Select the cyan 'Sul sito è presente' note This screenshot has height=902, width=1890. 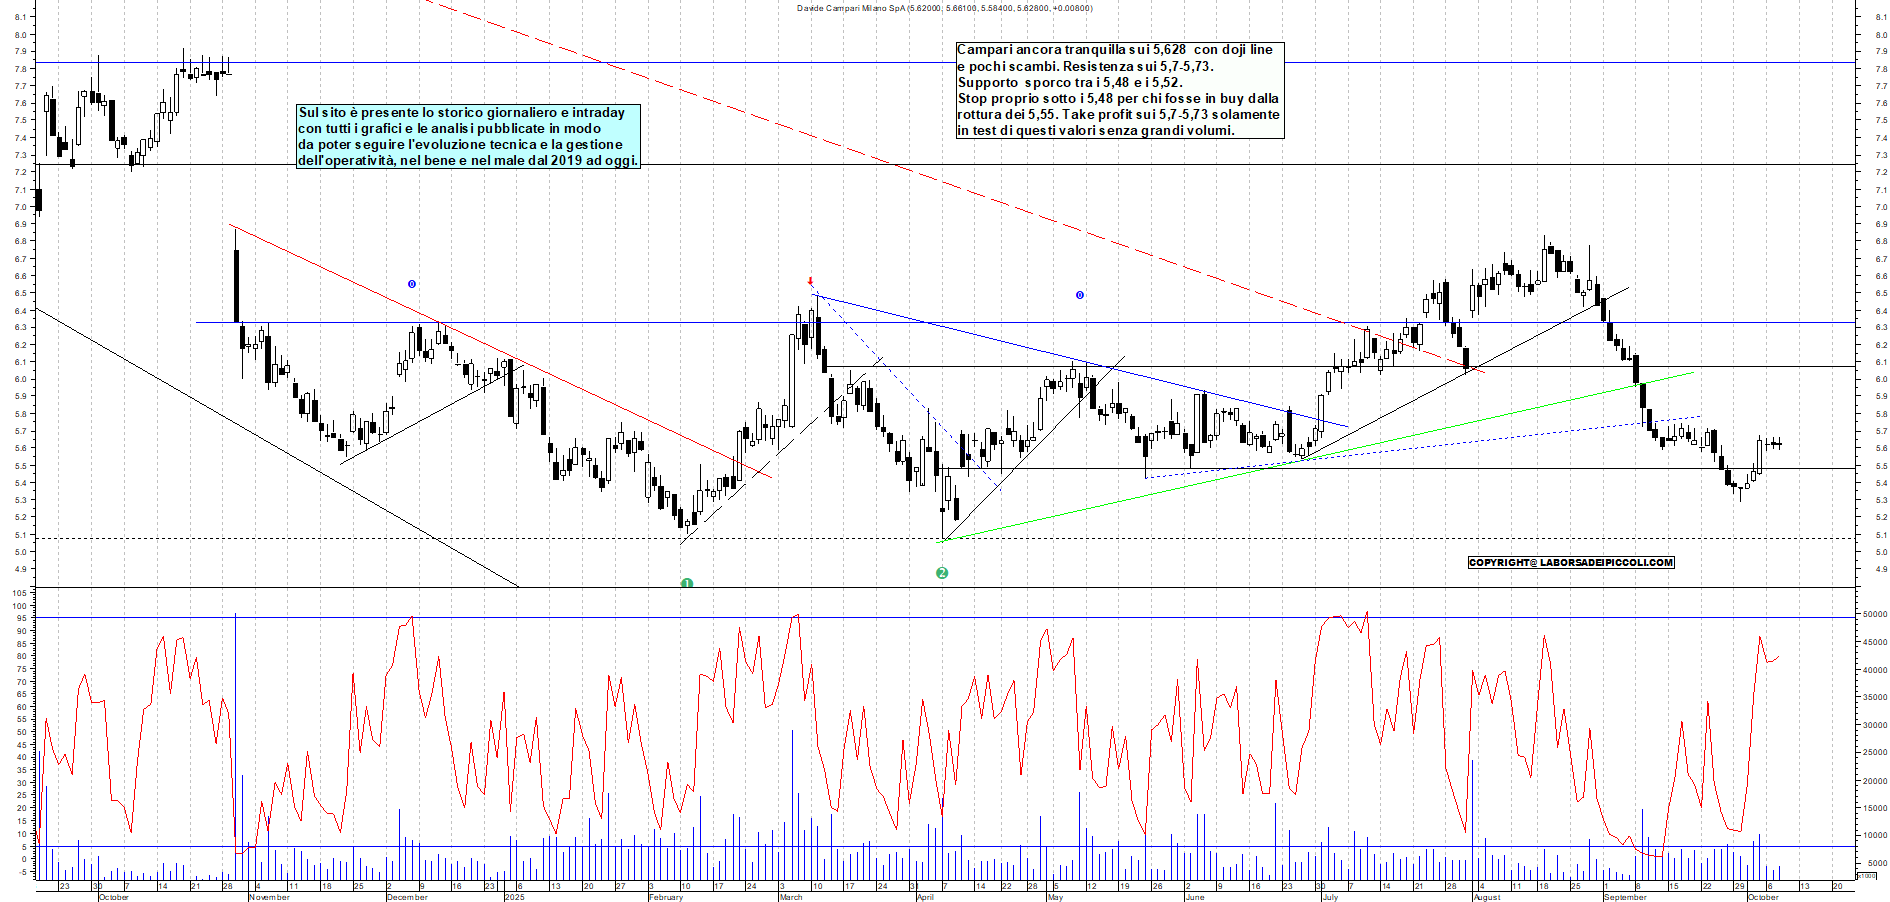[x=468, y=136]
